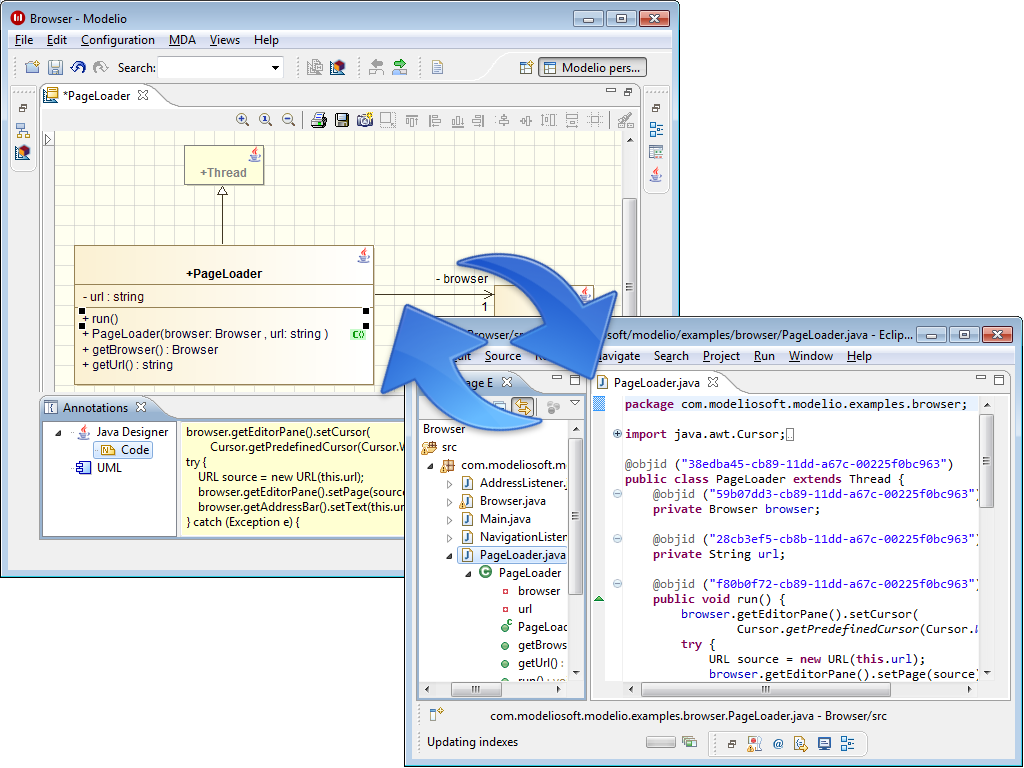Select the +Thread class in the diagram
The height and width of the screenshot is (768, 1024).
point(224,165)
